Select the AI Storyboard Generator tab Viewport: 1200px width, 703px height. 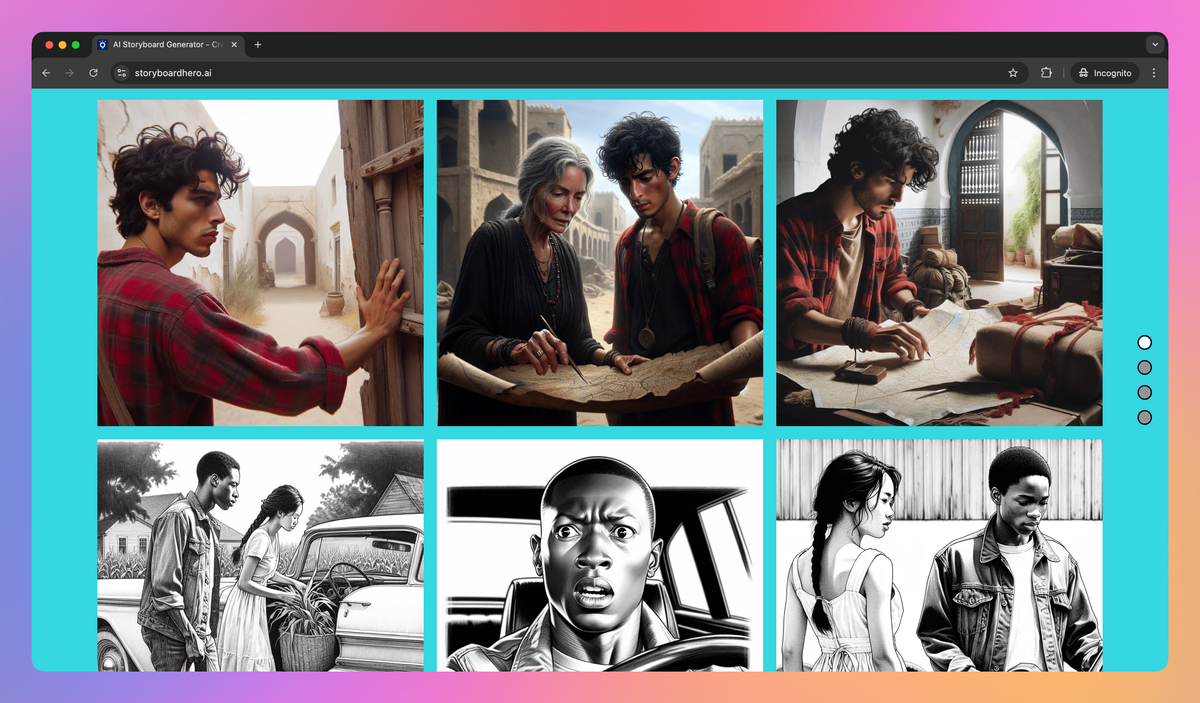point(168,45)
